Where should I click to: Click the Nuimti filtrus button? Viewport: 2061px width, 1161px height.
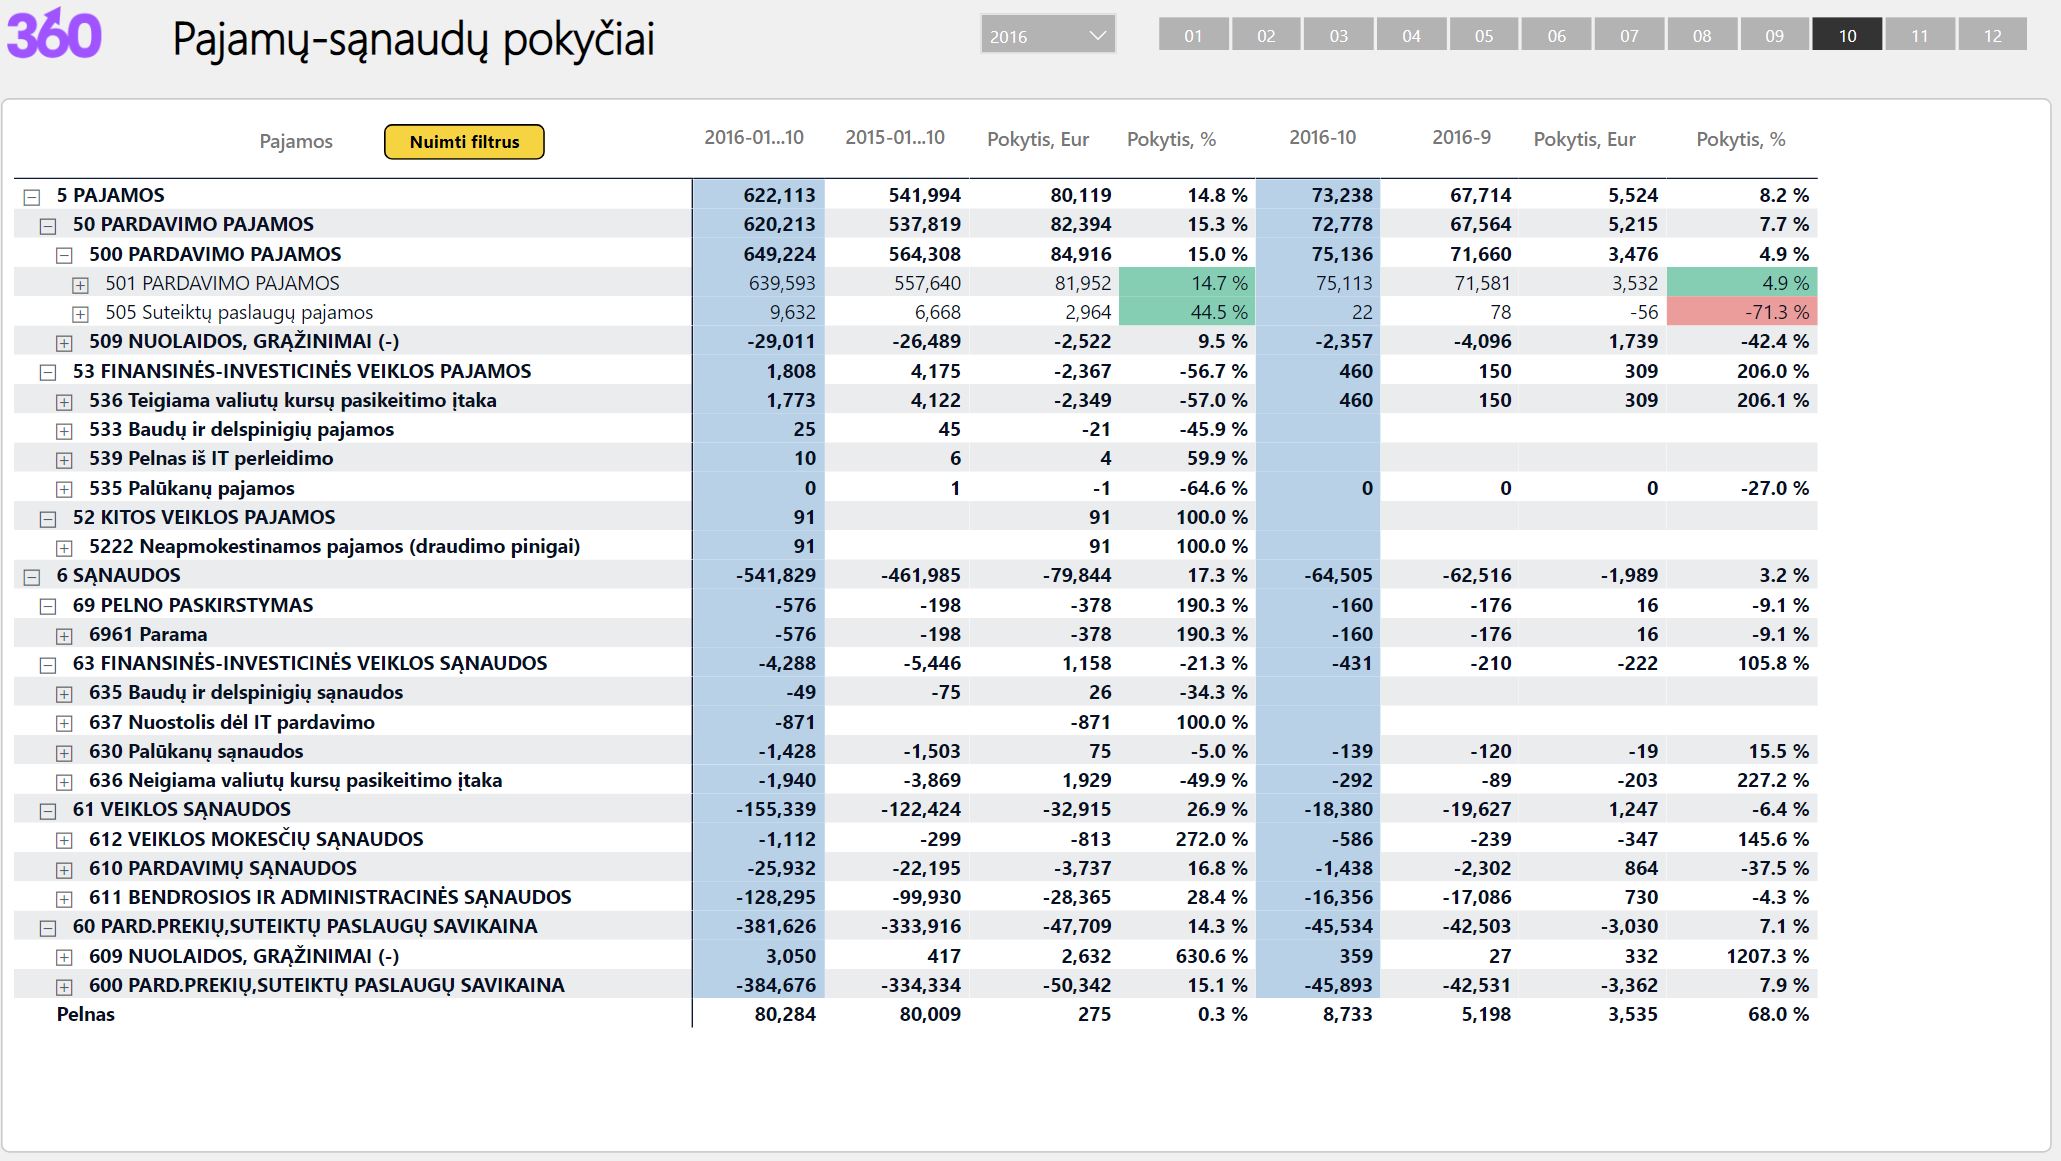(464, 142)
